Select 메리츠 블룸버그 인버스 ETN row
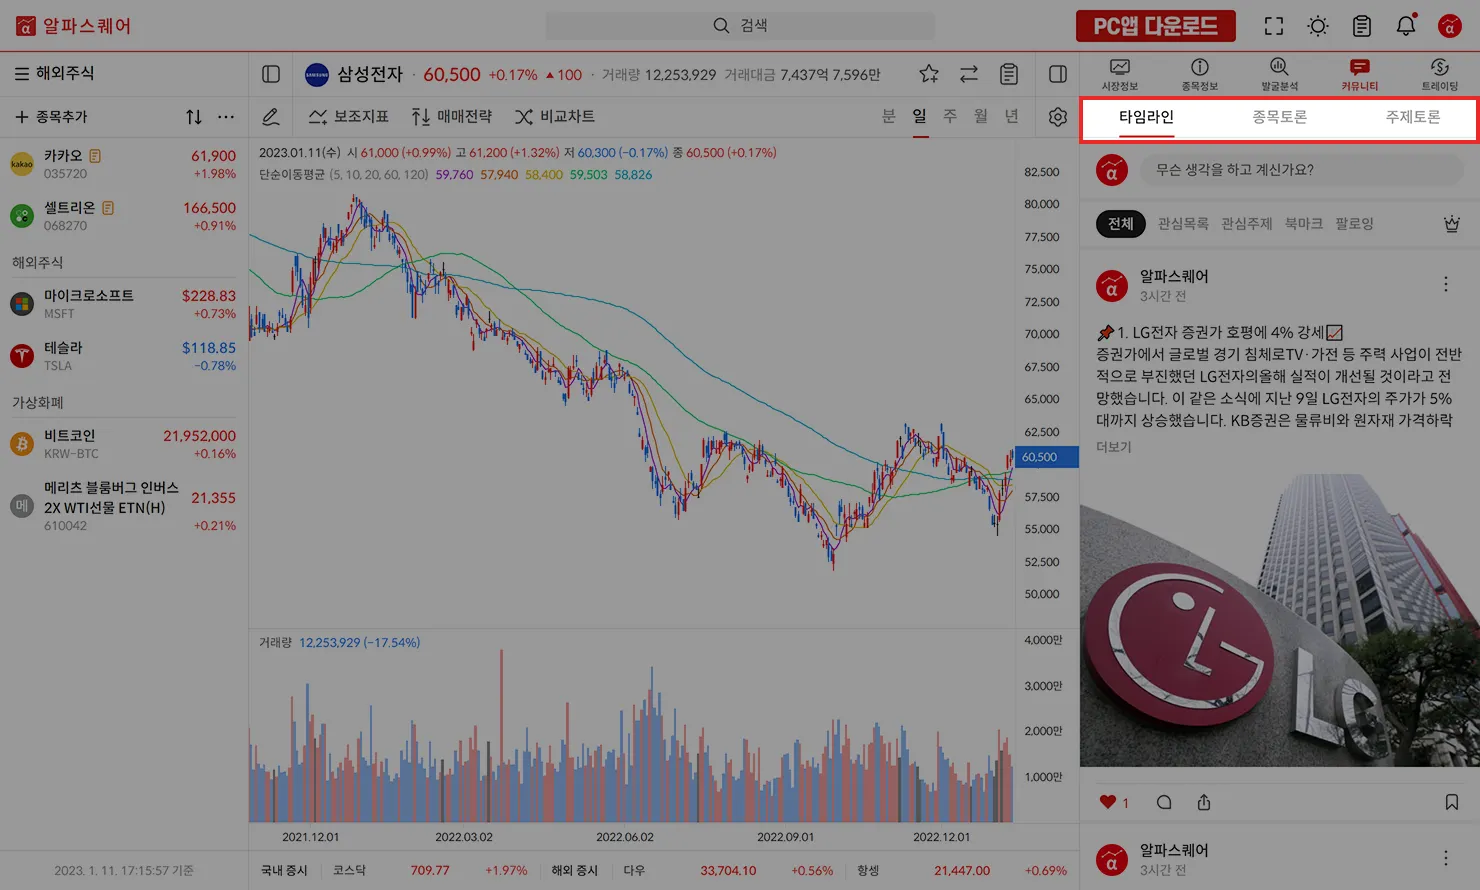This screenshot has height=890, width=1480. pyautogui.click(x=124, y=506)
